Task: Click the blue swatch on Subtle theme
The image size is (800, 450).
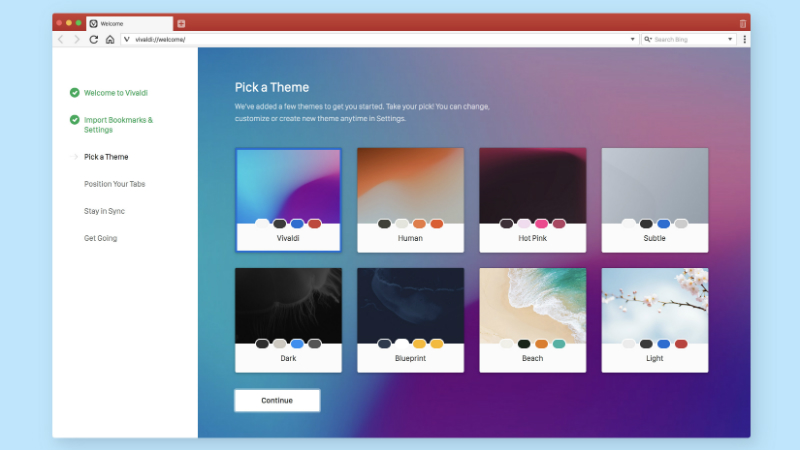Action: (x=663, y=223)
